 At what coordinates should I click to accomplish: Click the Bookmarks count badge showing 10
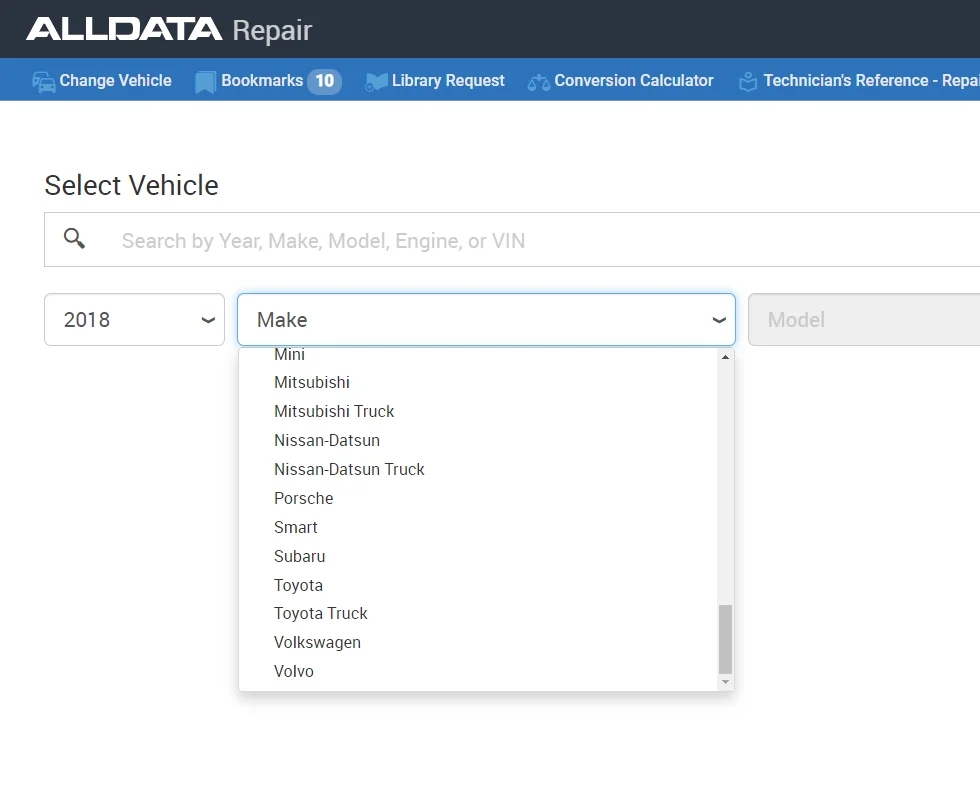click(x=324, y=81)
